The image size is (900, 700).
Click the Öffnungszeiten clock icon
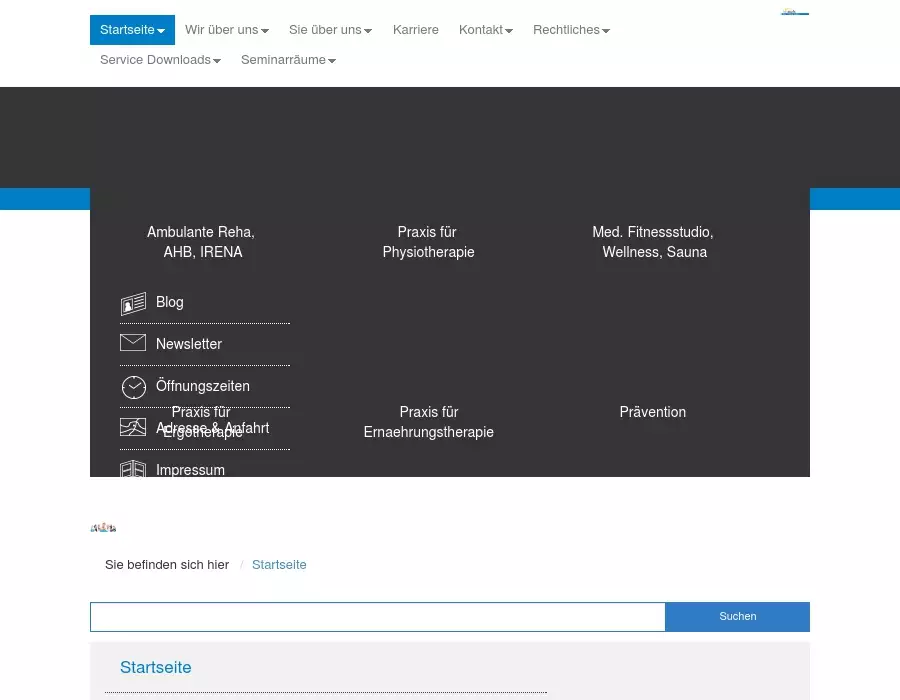(133, 387)
